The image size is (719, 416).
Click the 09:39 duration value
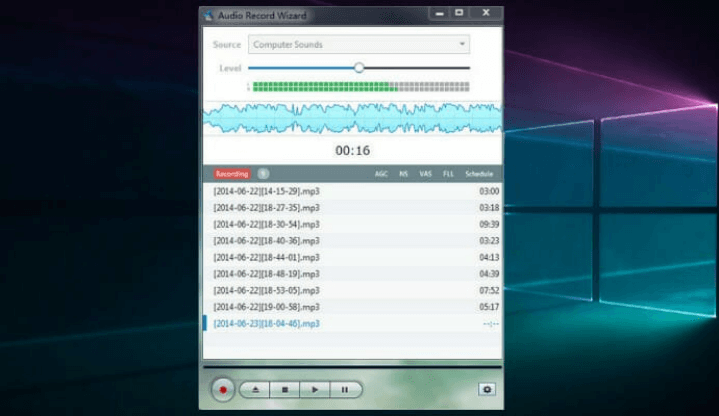tap(489, 224)
